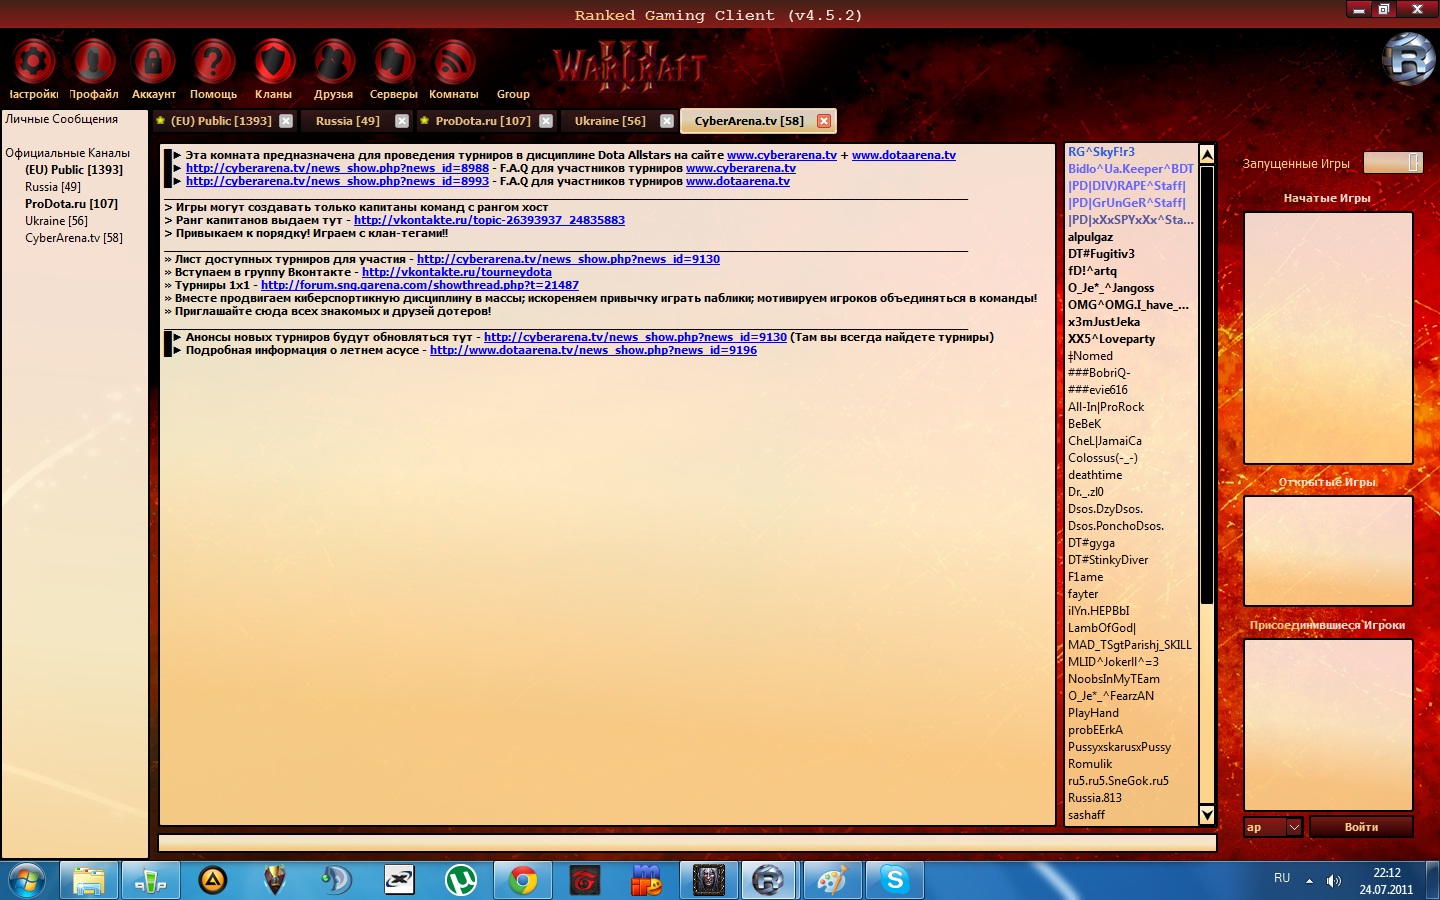Select user RG^SkyFlr3 in user list
This screenshot has width=1440, height=900.
pos(1101,152)
